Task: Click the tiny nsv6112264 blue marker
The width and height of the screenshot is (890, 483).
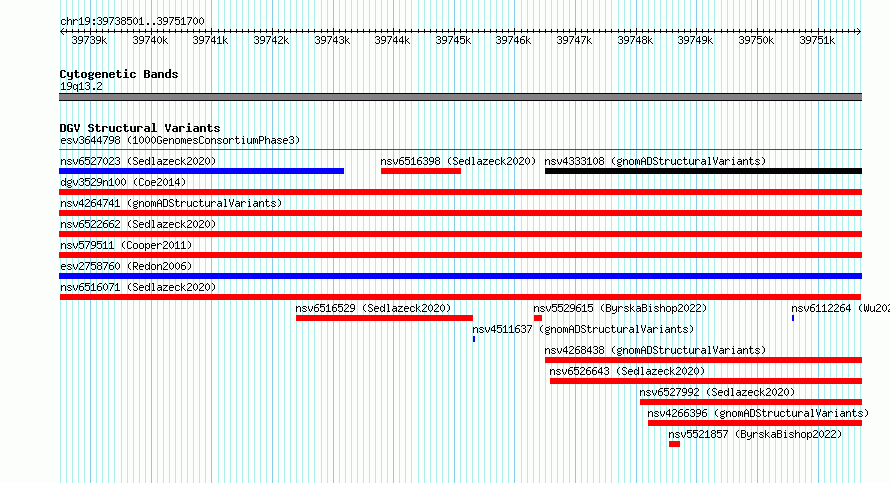Action: [793, 318]
